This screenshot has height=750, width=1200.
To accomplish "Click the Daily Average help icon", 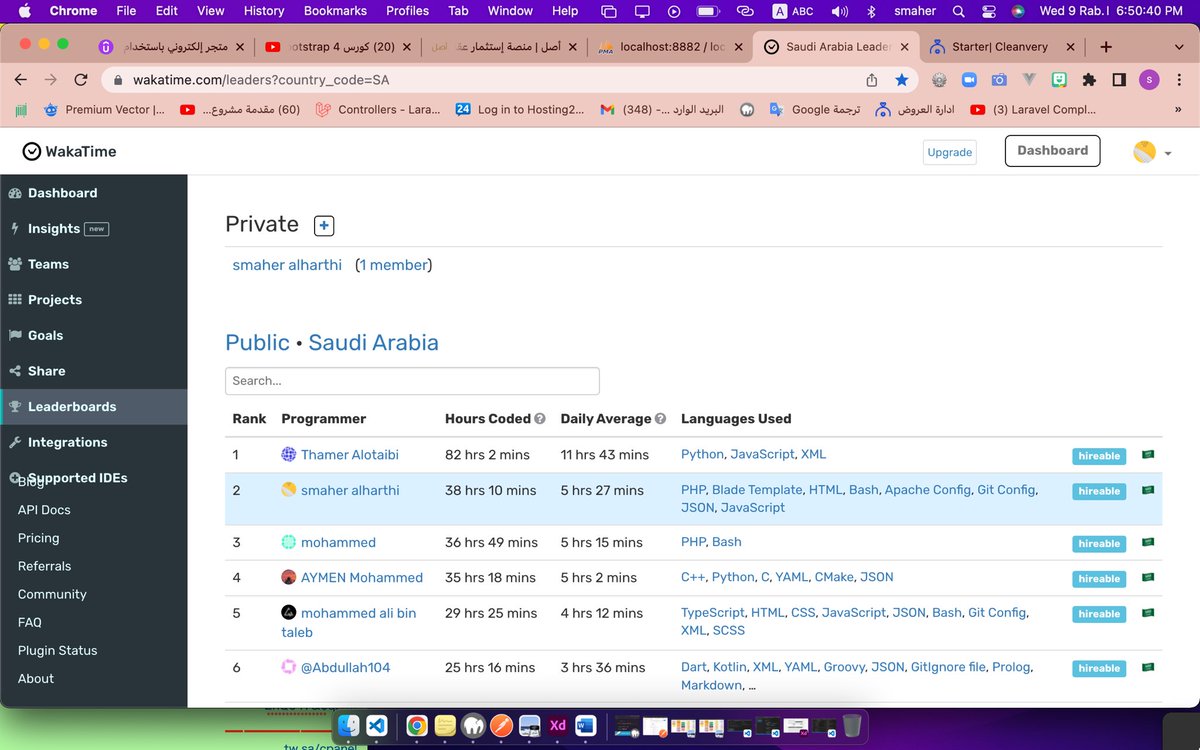I will coord(660,419).
